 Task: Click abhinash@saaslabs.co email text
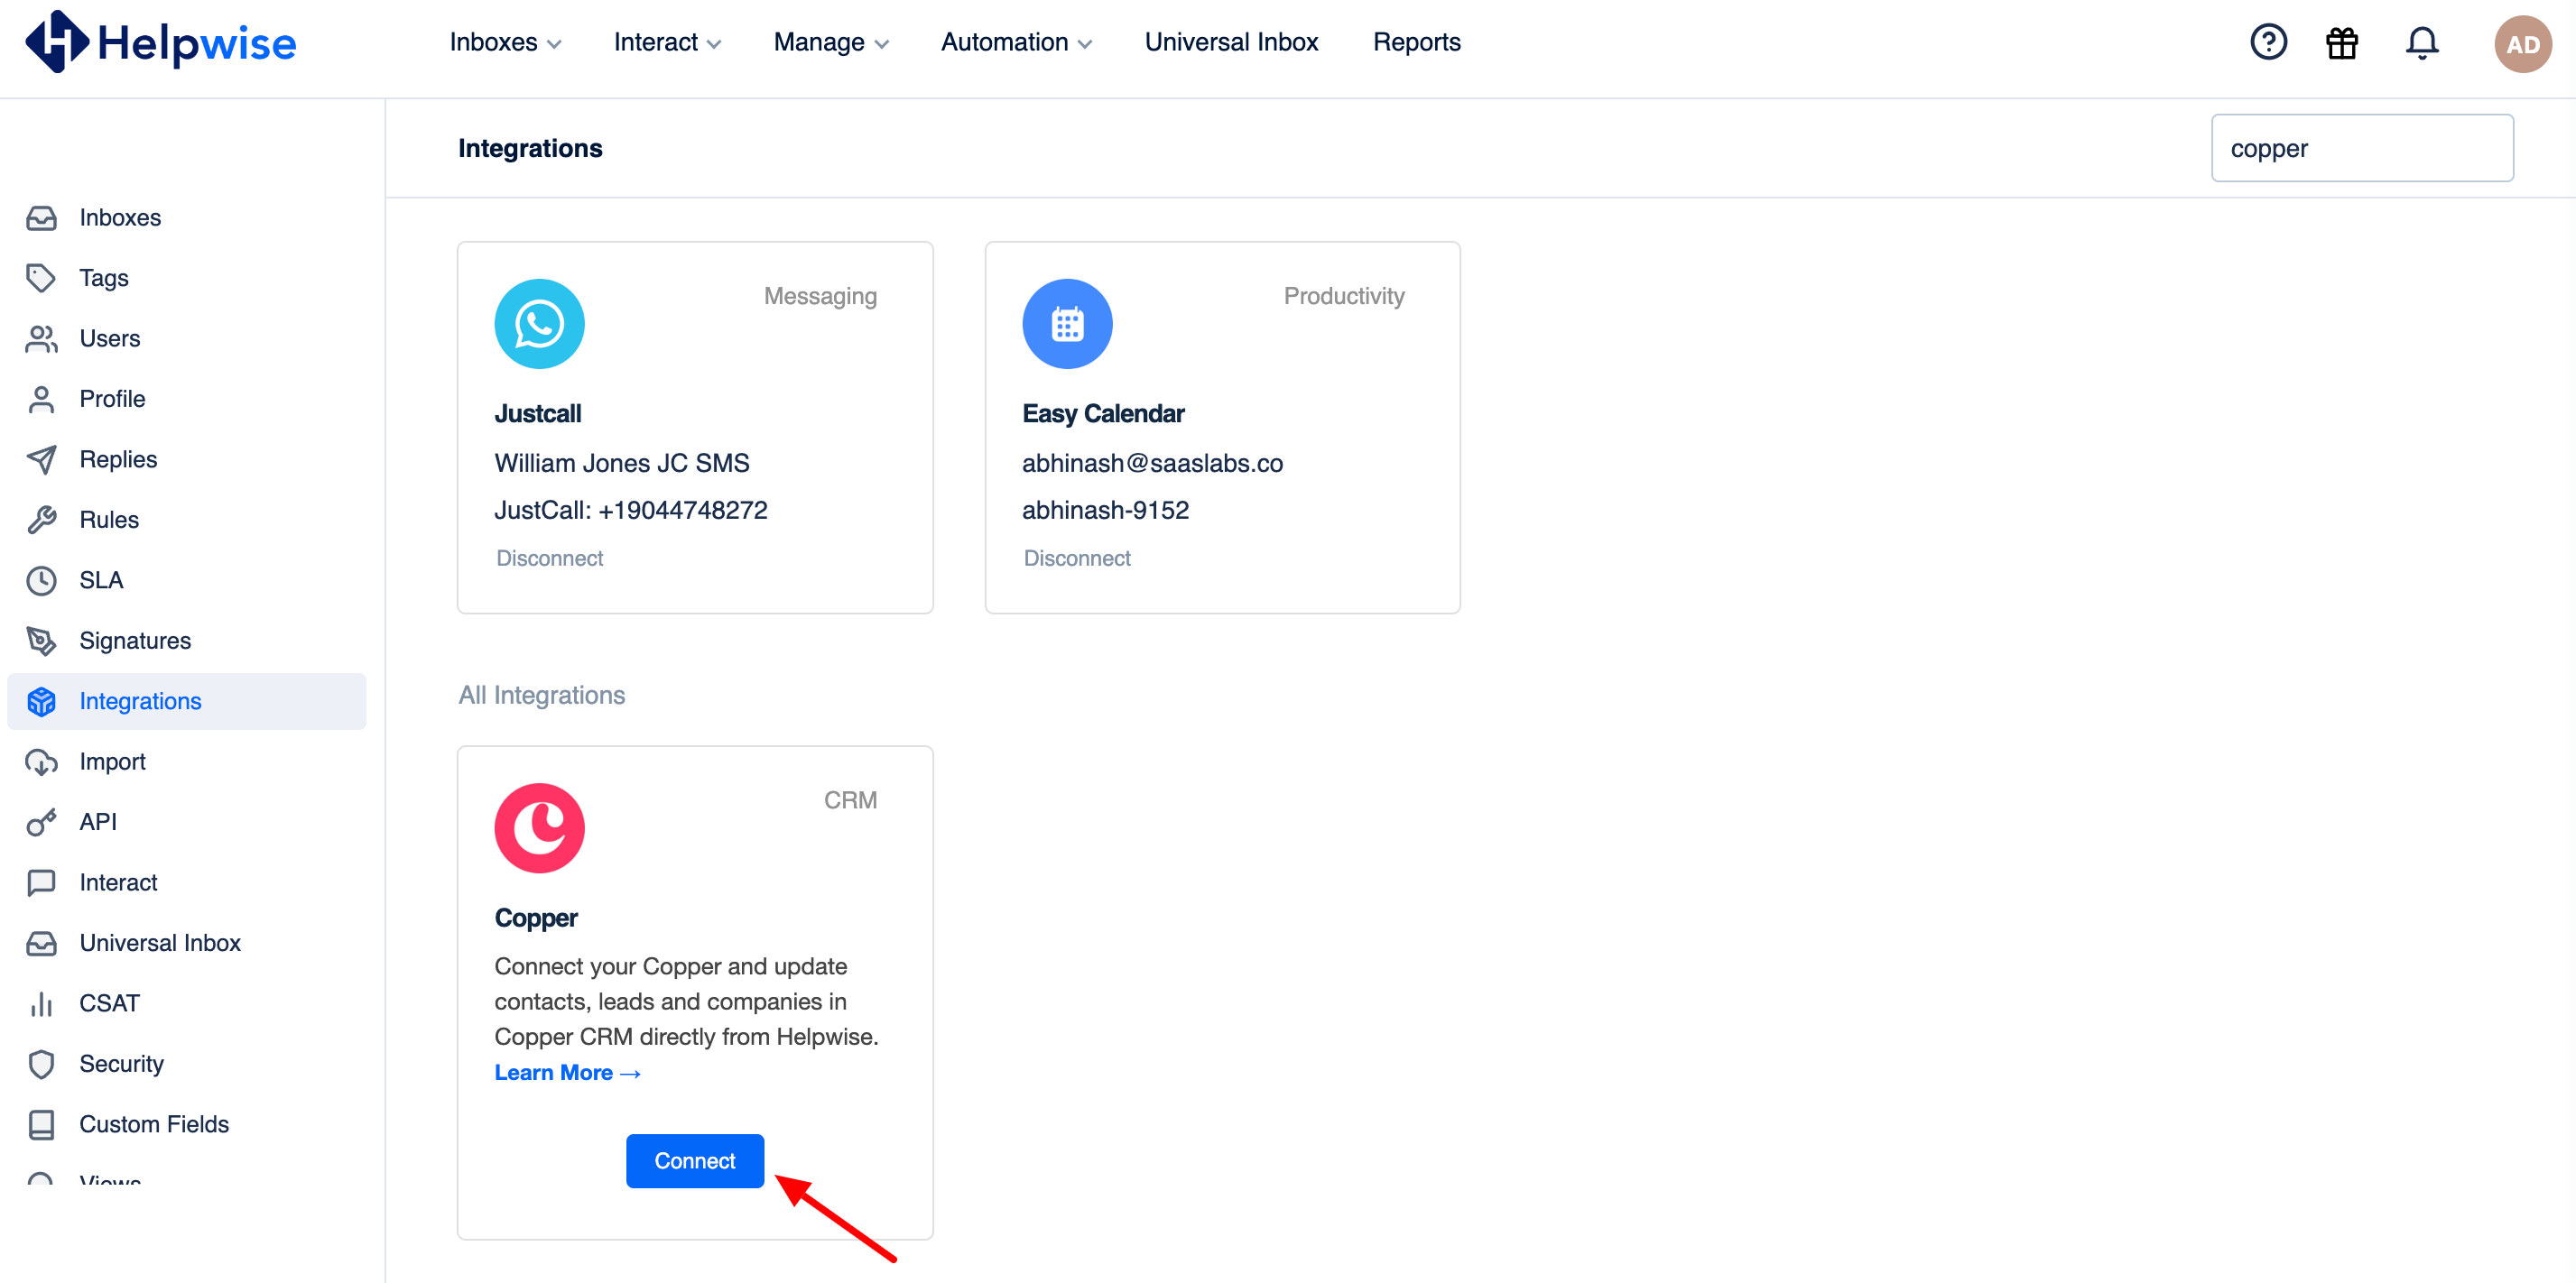click(1152, 463)
